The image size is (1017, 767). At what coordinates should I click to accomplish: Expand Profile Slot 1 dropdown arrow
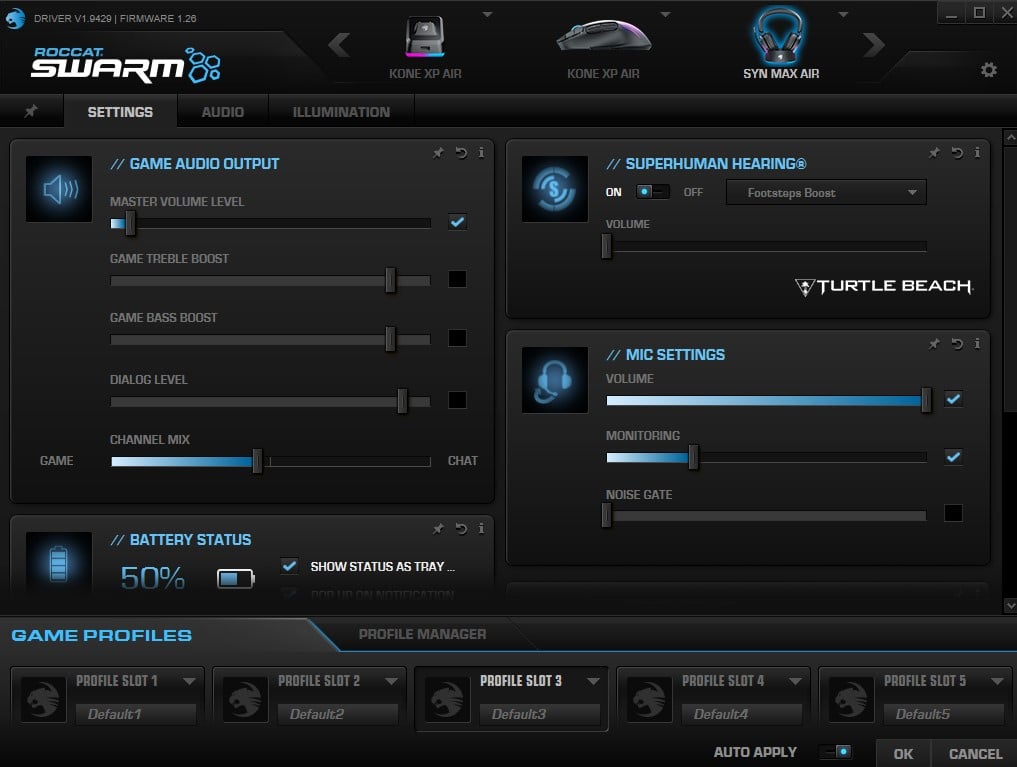189,681
